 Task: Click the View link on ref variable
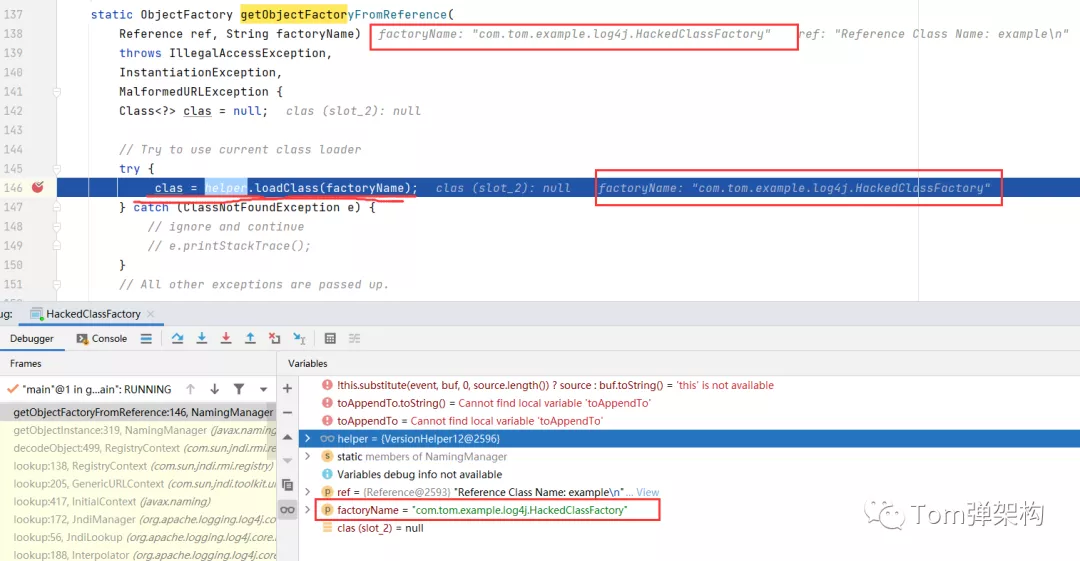click(x=648, y=492)
